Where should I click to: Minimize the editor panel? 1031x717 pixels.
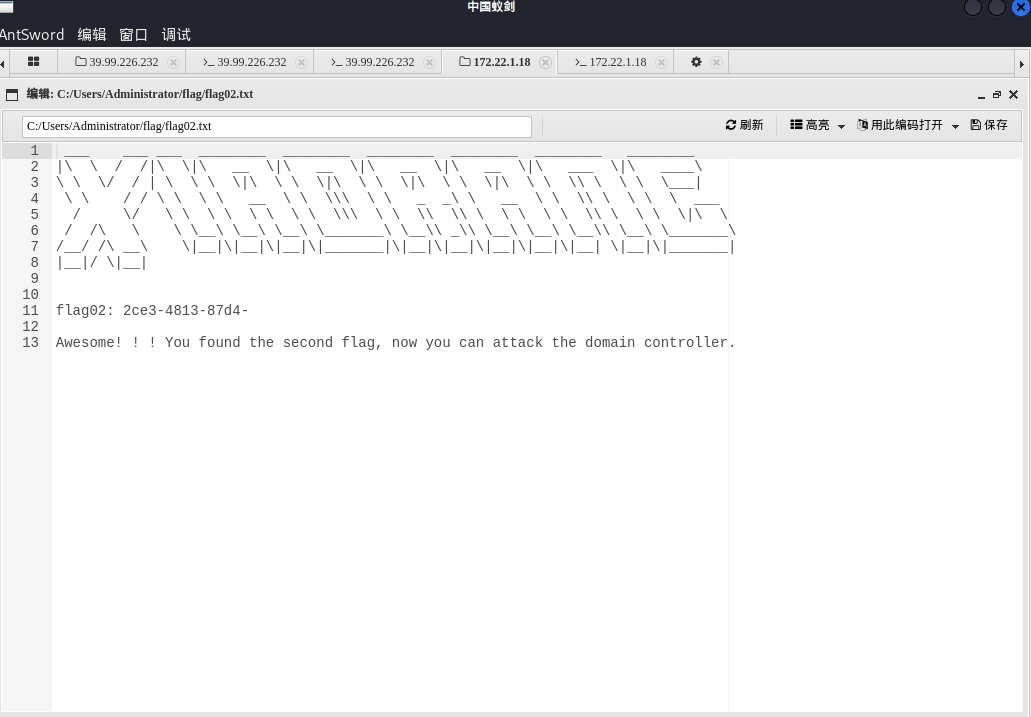[x=981, y=95]
